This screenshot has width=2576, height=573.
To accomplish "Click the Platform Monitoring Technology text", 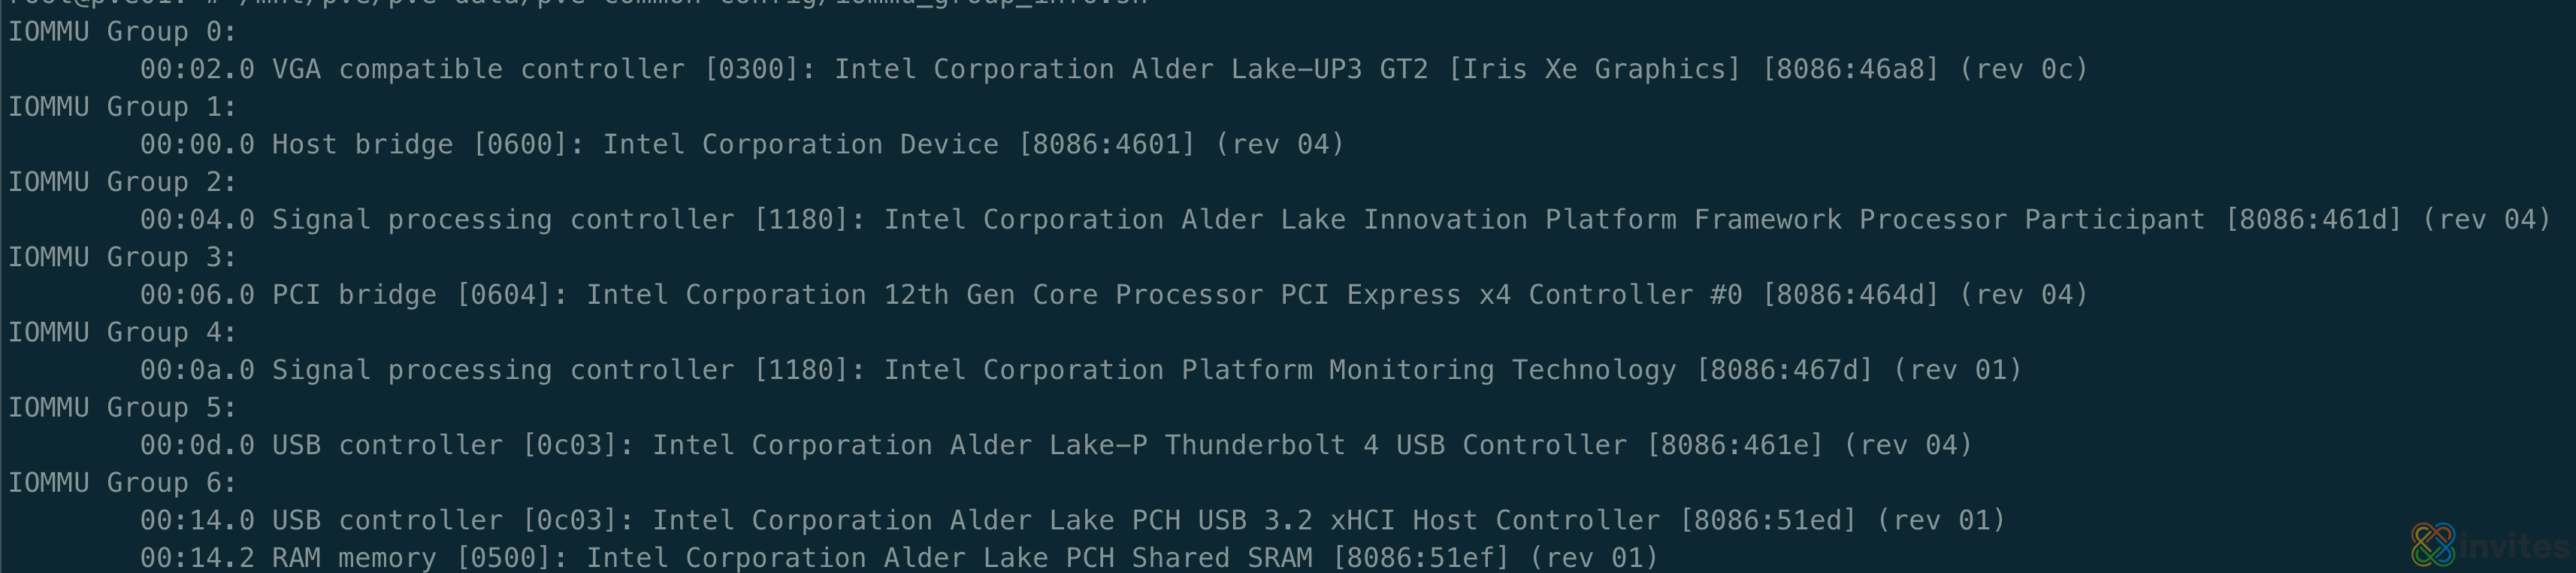I will 1428,370.
